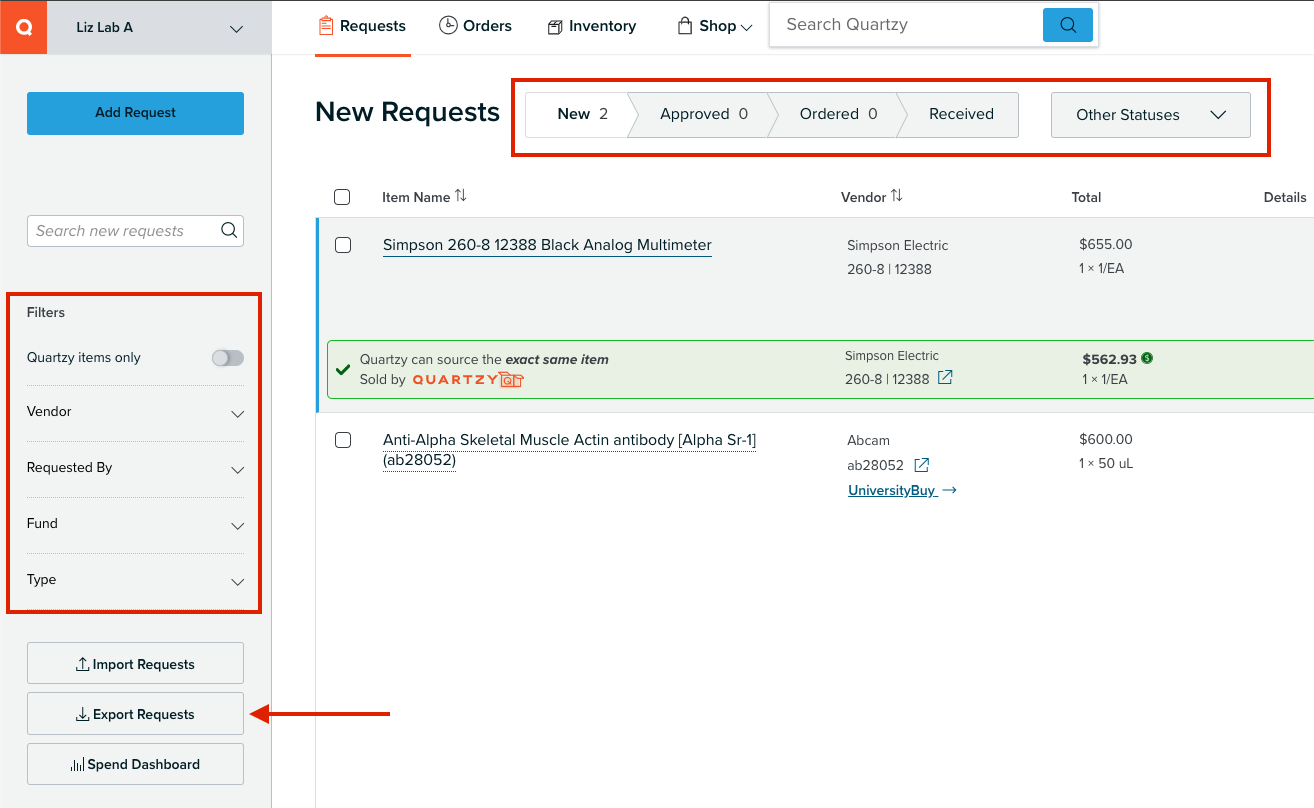Screen dimensions: 1314x808
Task: Follow the UniversityBuy link
Action: 902,490
